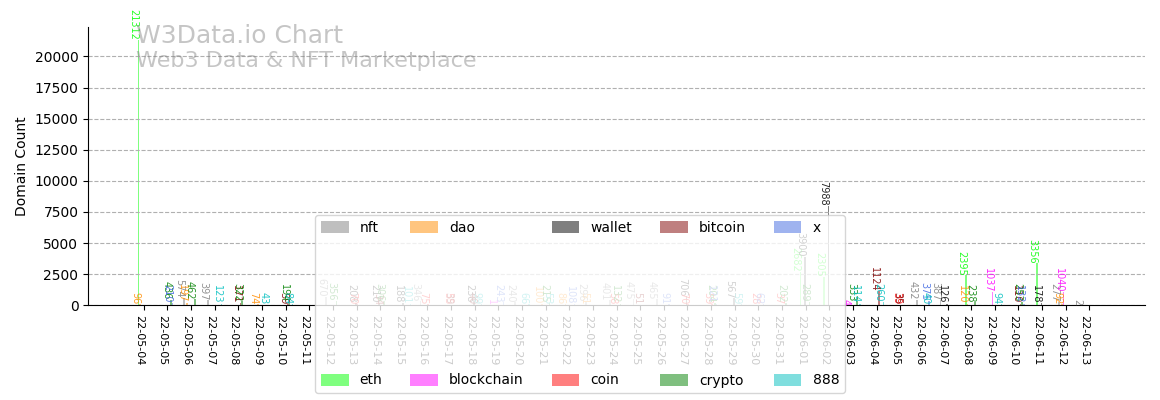Click the green eth legend swatch

334,380
